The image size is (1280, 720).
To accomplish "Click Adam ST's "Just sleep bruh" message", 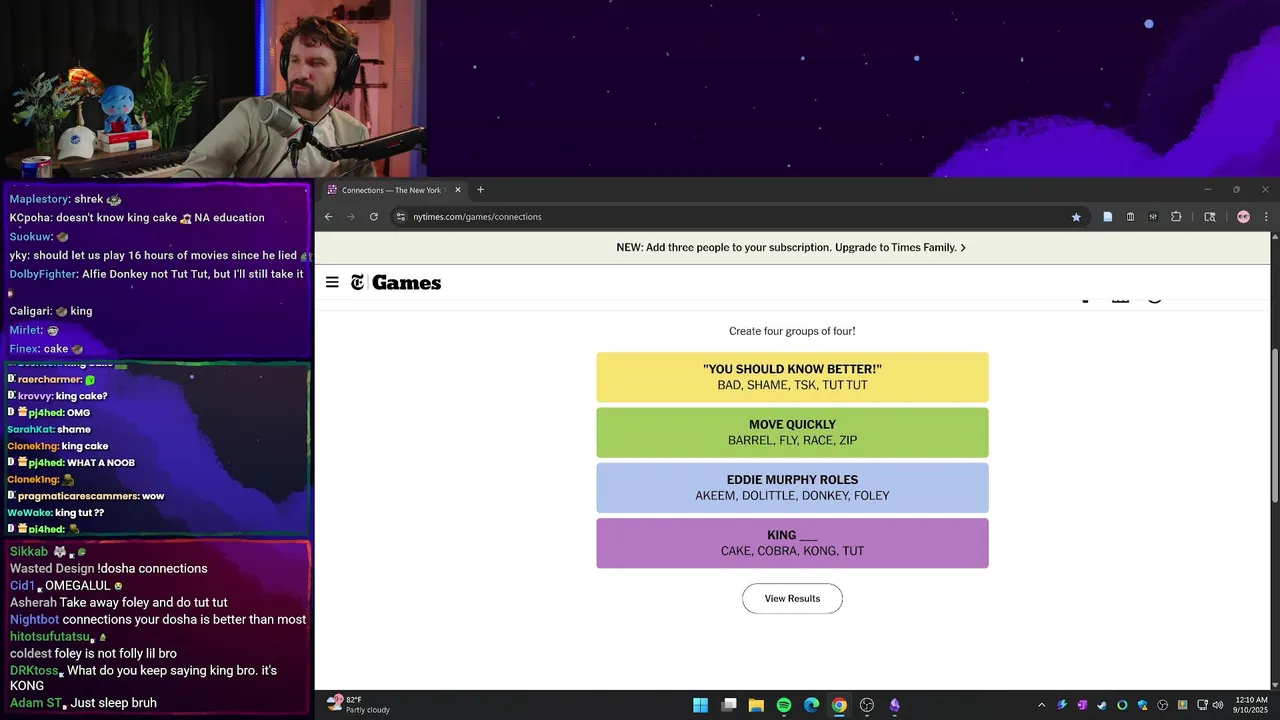I will click(x=83, y=703).
